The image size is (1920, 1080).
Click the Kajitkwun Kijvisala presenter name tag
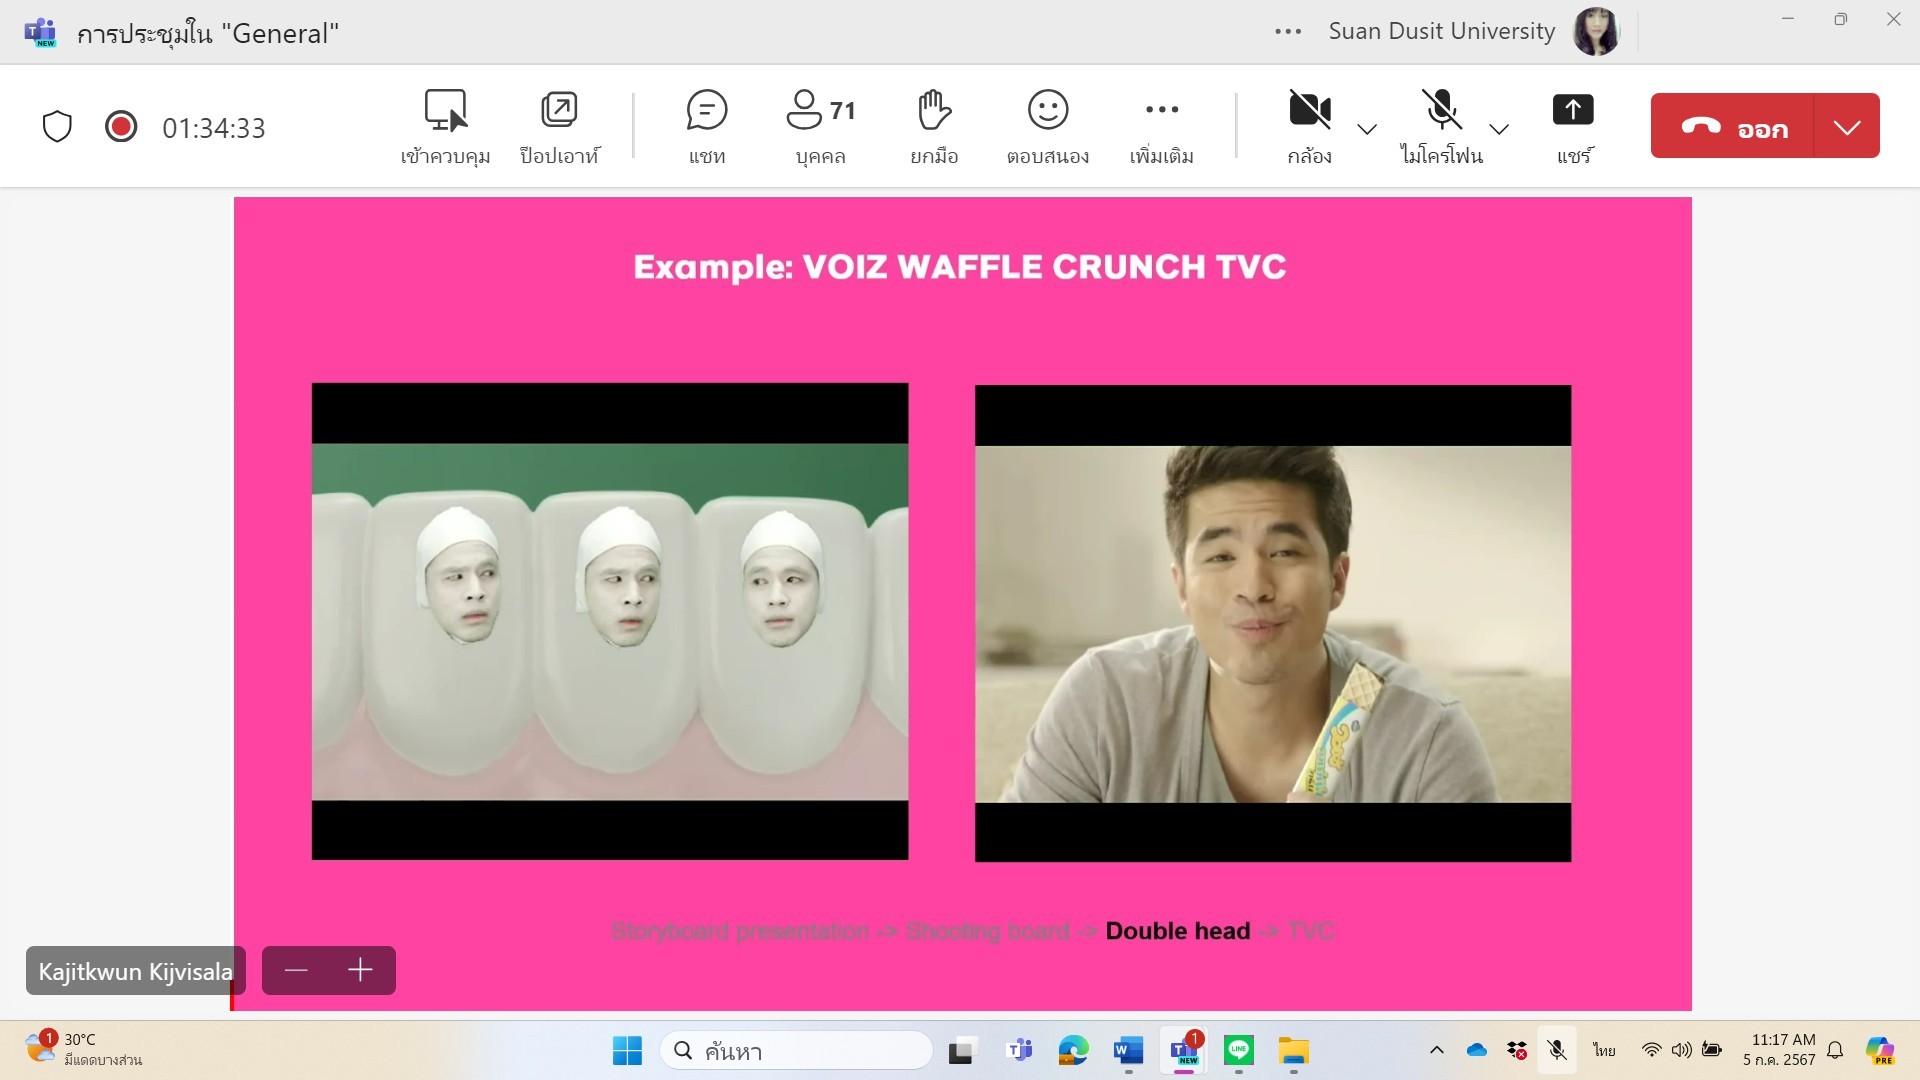pyautogui.click(x=135, y=971)
